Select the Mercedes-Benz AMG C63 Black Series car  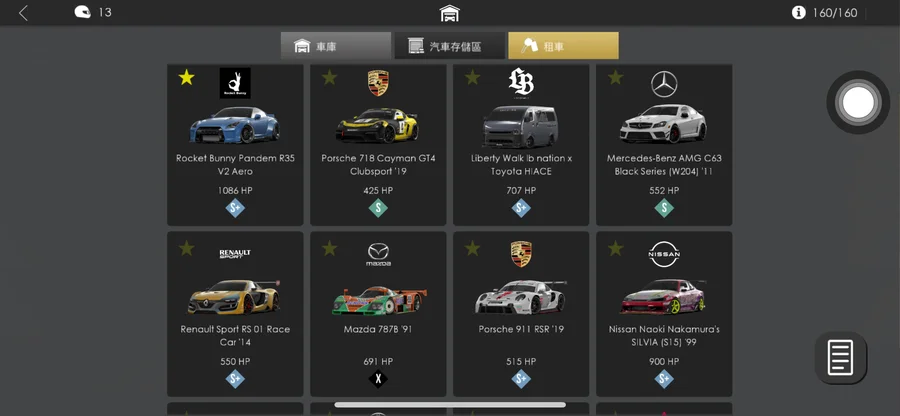click(x=664, y=145)
